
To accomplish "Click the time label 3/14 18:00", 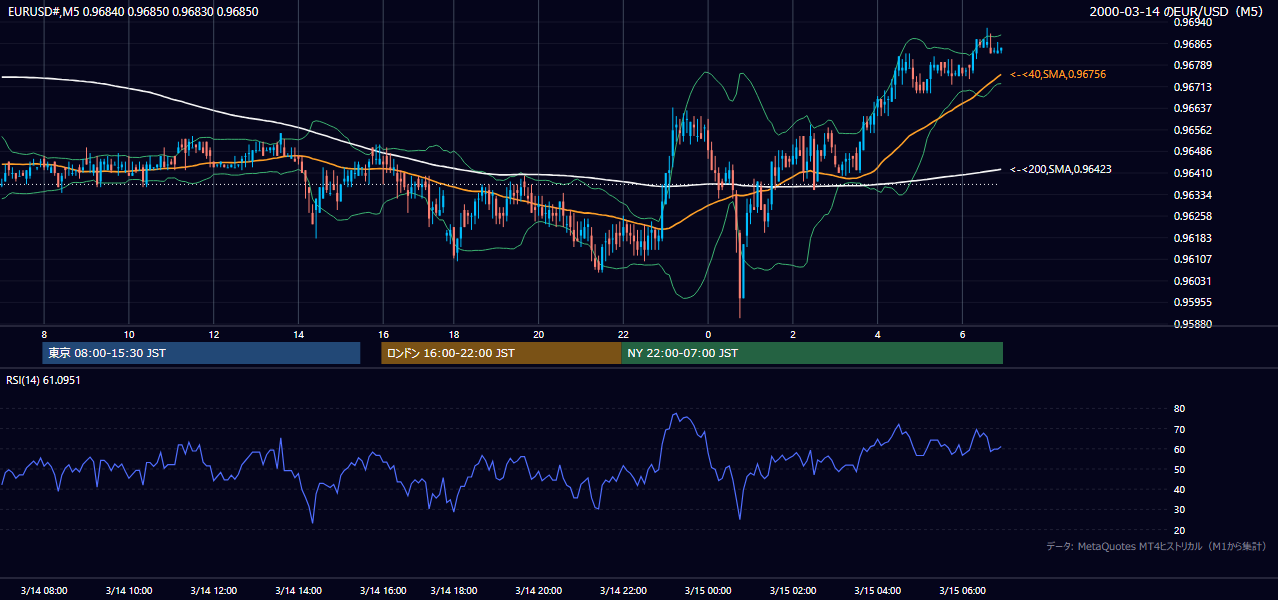I will [454, 591].
